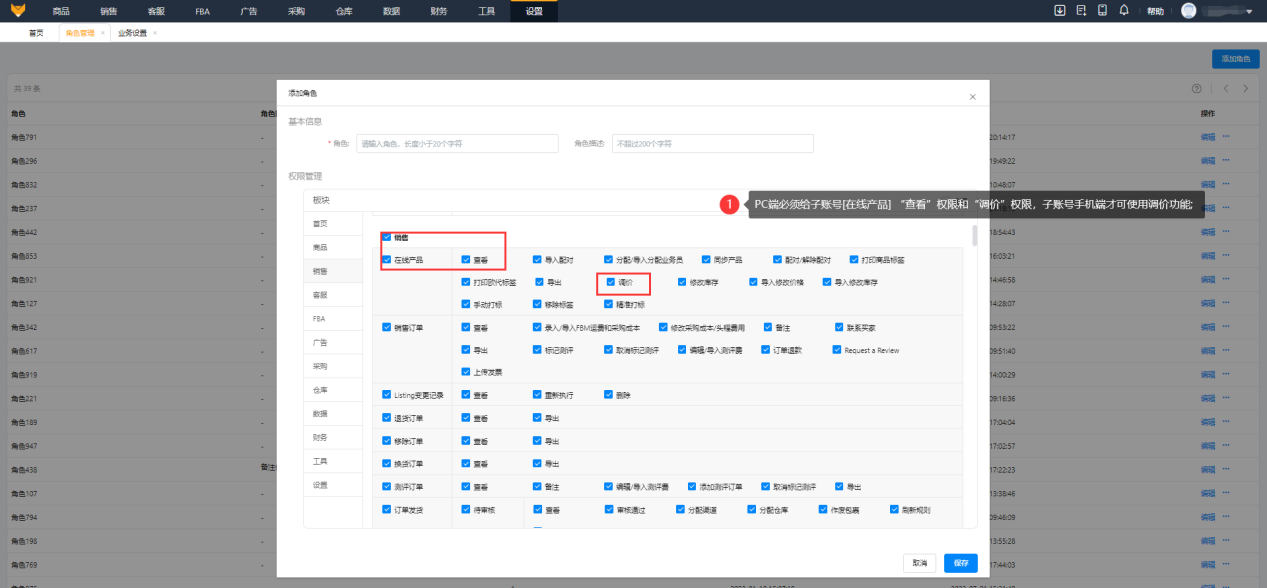The image size is (1267, 588).
Task: Click the user avatar in header
Action: pos(1188,10)
